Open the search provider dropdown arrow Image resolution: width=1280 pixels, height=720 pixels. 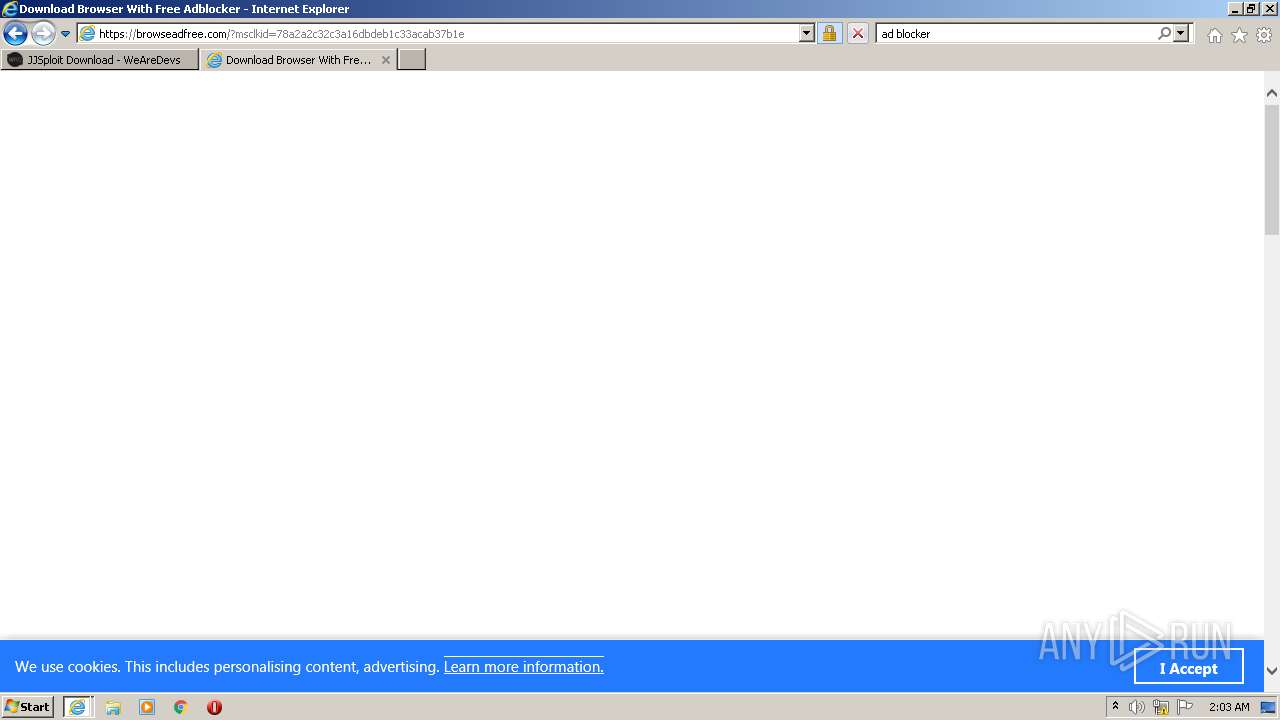1181,33
